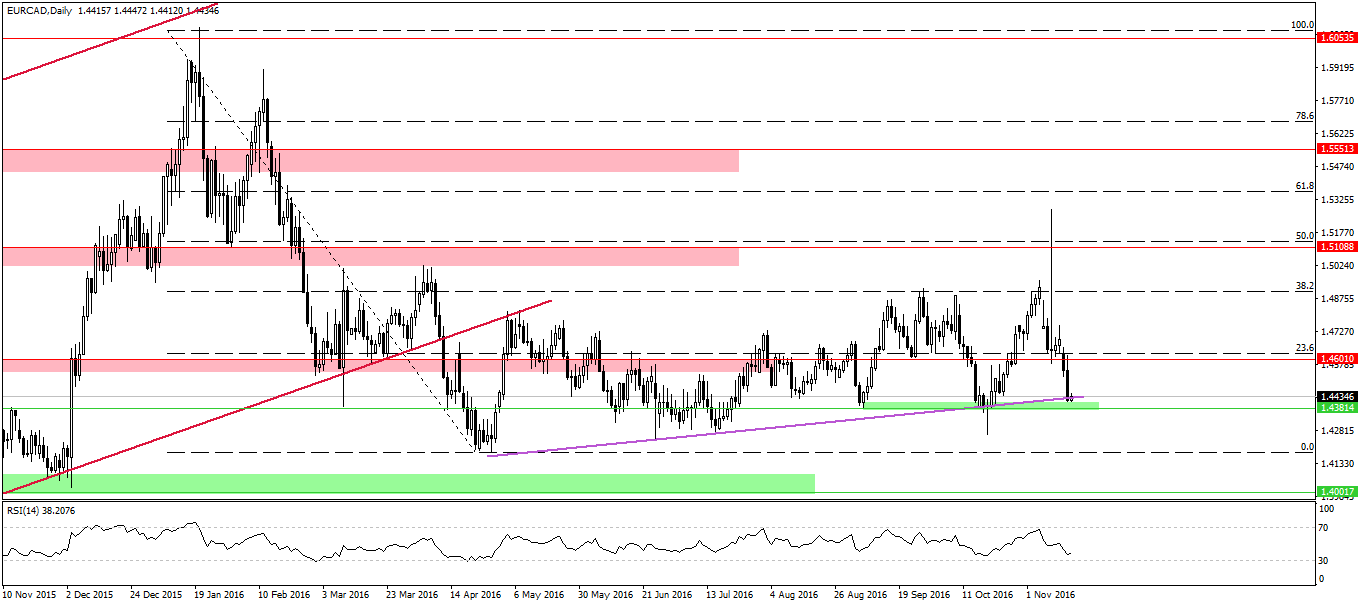The height and width of the screenshot is (606, 1358).
Task: Click the red 1.51088 price level tag
Action: click(x=1336, y=246)
